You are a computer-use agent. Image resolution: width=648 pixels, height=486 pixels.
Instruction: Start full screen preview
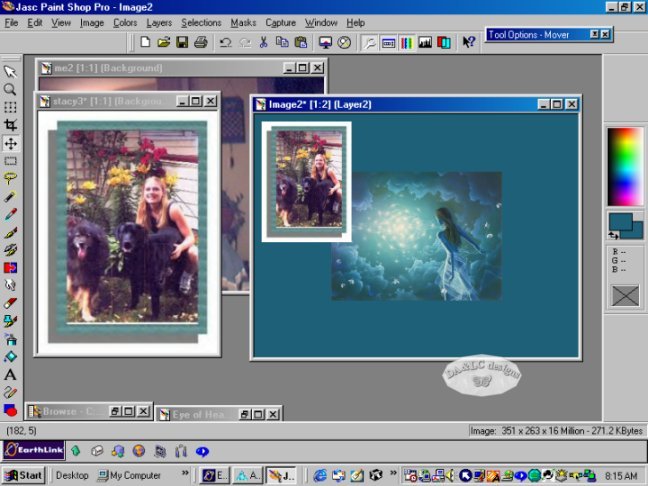325,42
